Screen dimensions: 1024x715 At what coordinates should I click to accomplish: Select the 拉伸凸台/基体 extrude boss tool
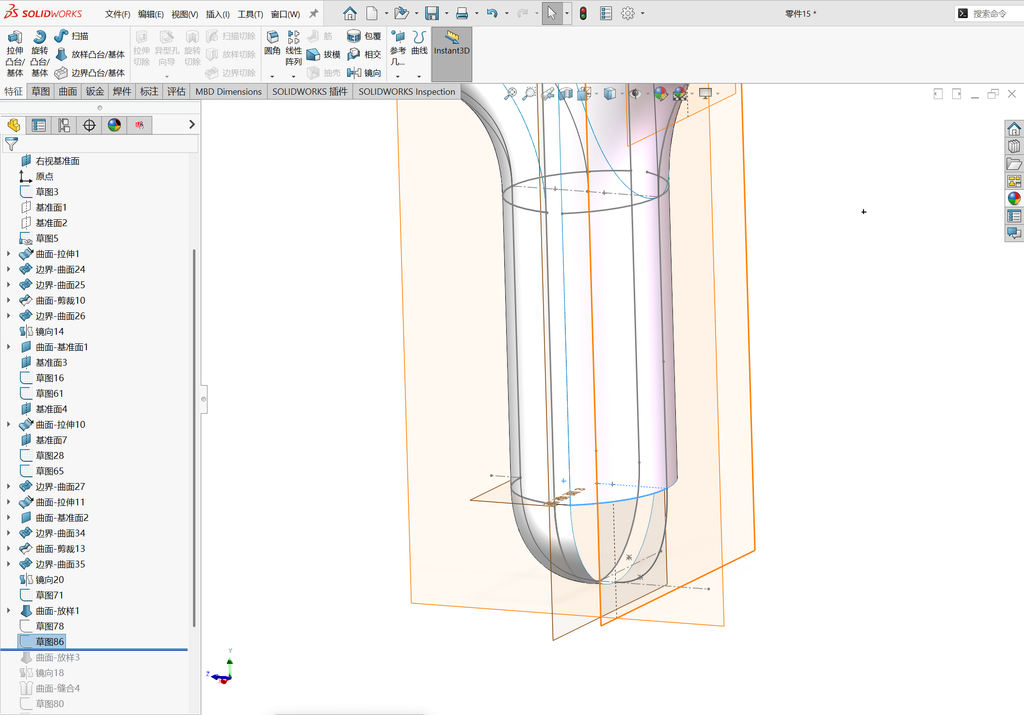click(14, 54)
